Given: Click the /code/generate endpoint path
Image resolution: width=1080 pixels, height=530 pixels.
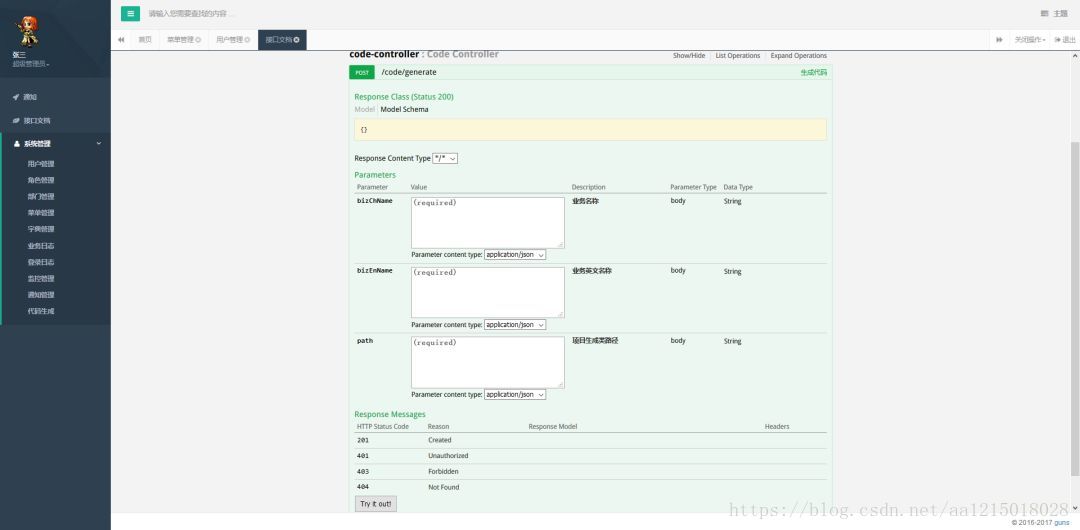Looking at the screenshot, I should (x=409, y=72).
